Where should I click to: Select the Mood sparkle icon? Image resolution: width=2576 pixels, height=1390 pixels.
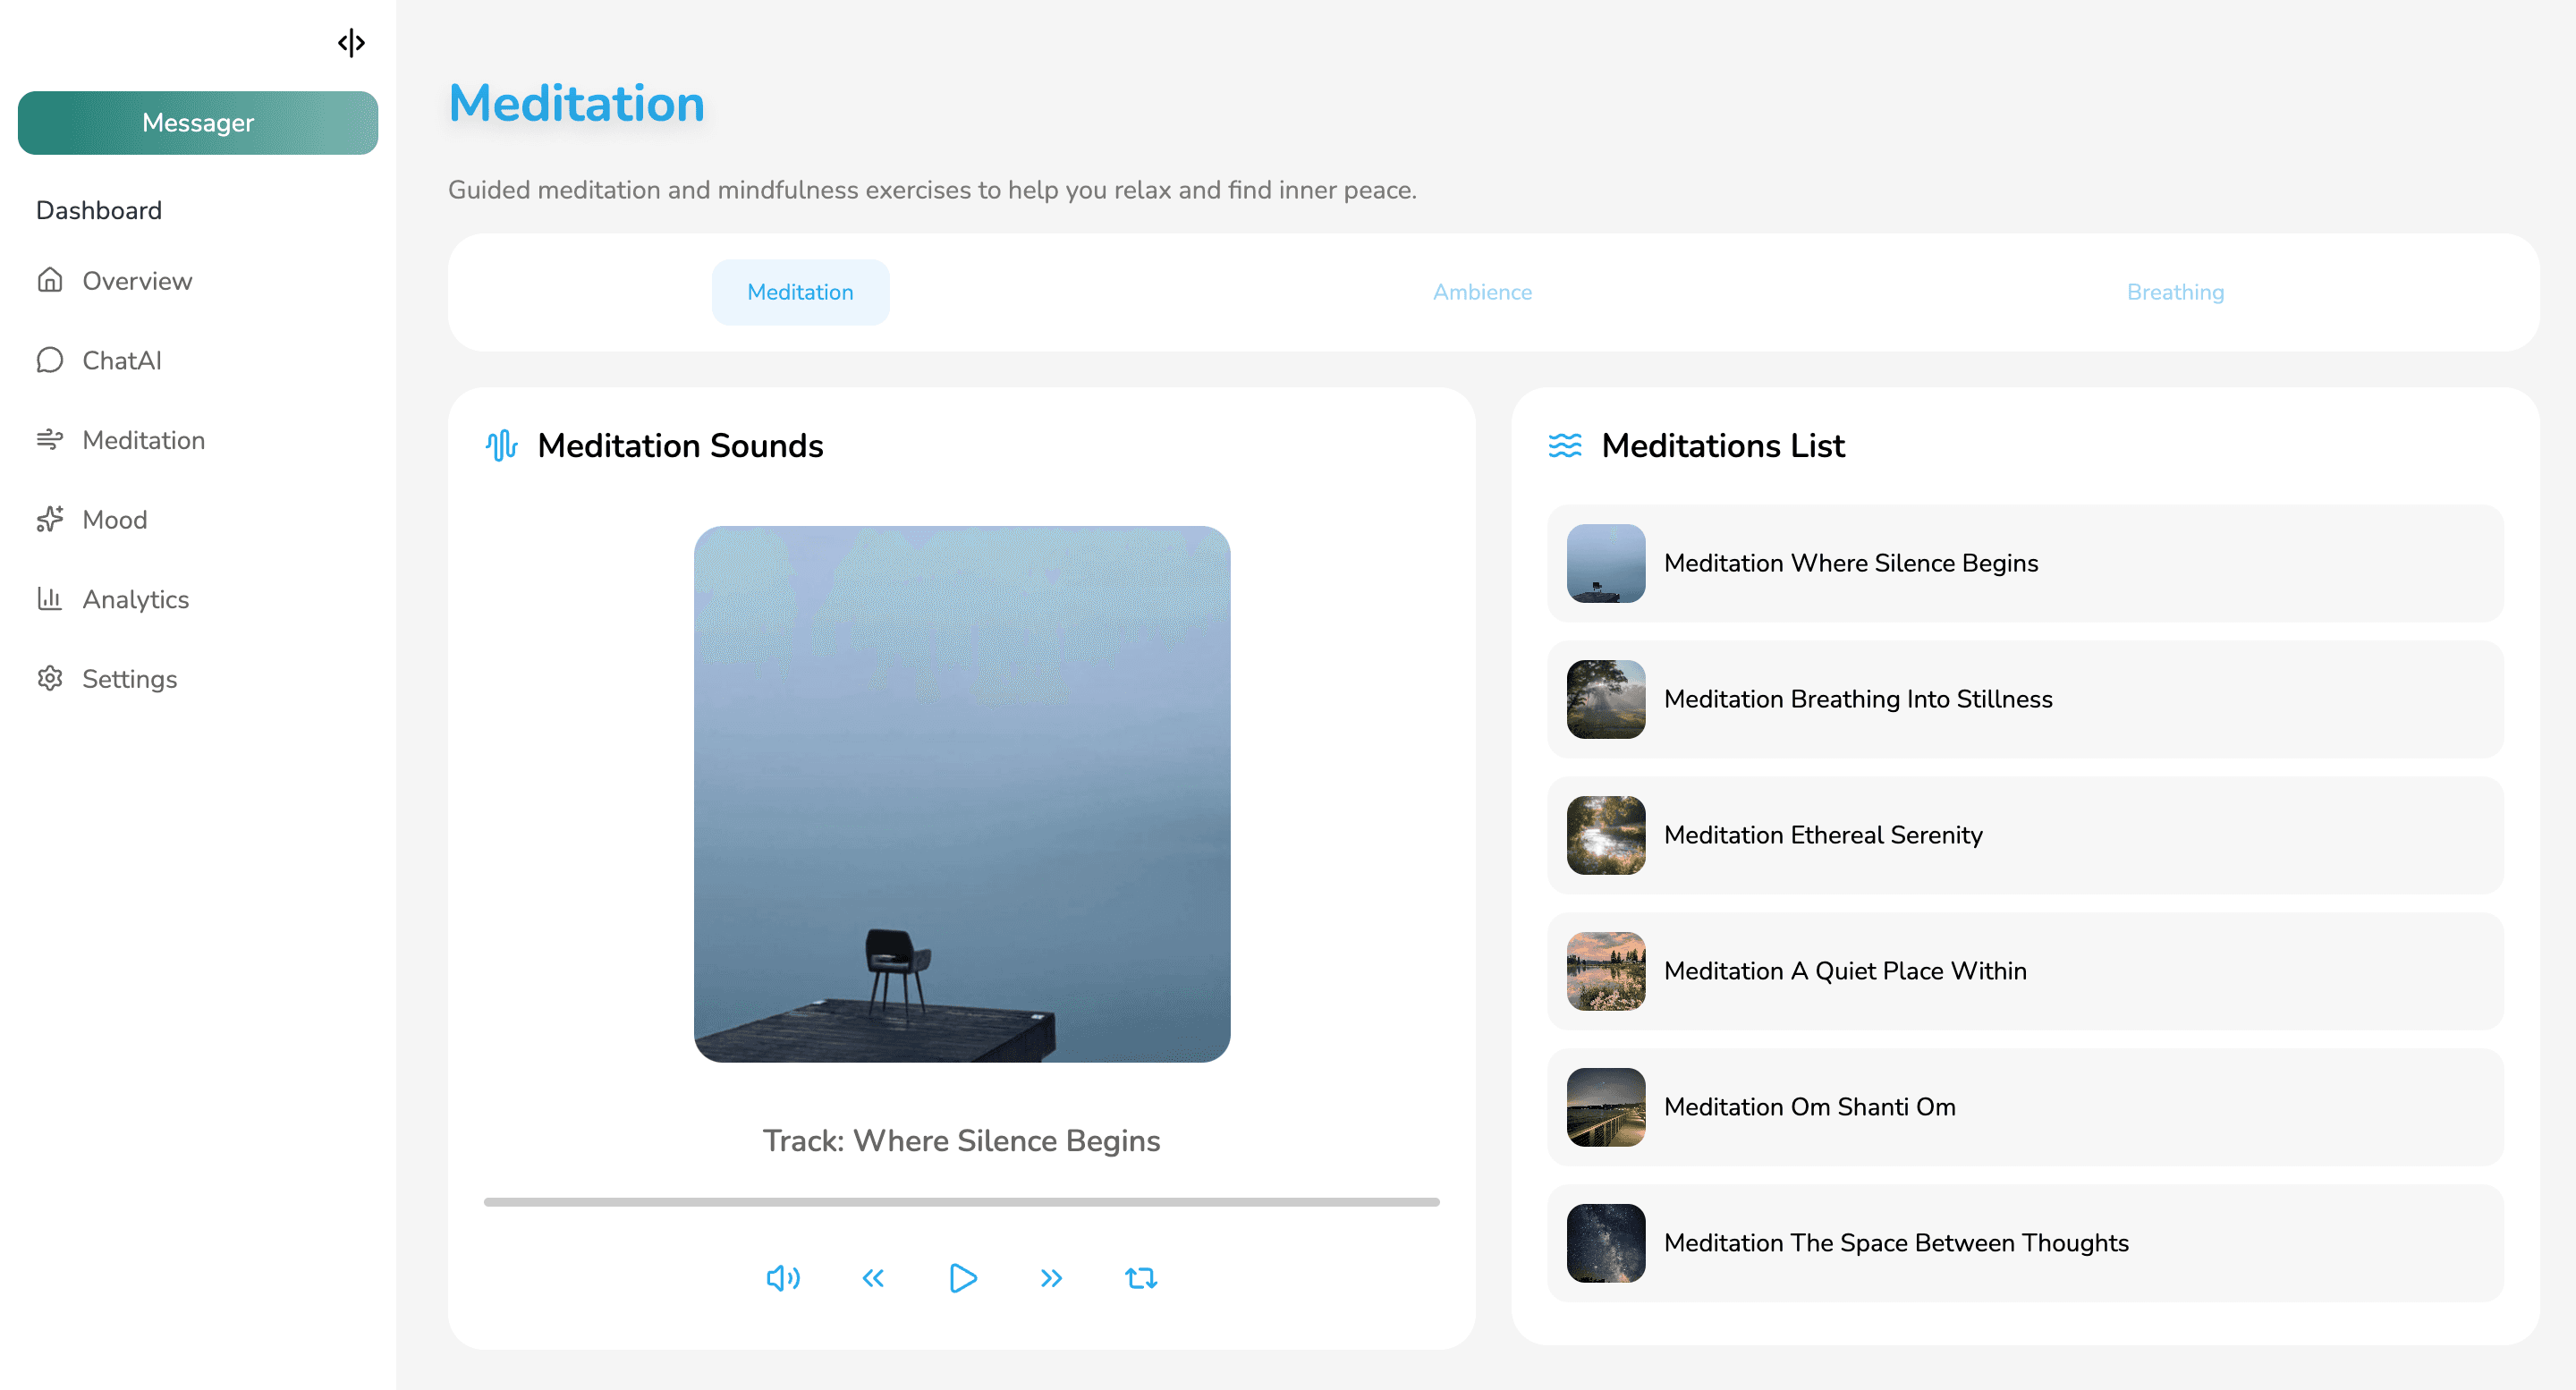pyautogui.click(x=50, y=519)
